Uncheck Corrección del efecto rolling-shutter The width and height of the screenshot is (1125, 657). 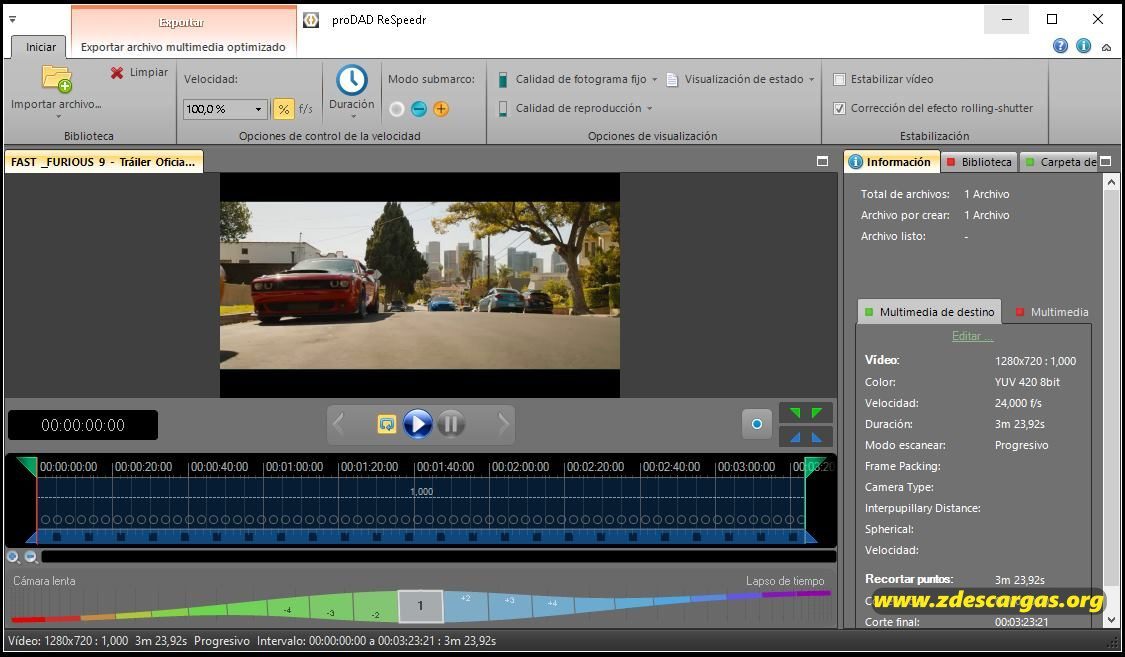[839, 108]
